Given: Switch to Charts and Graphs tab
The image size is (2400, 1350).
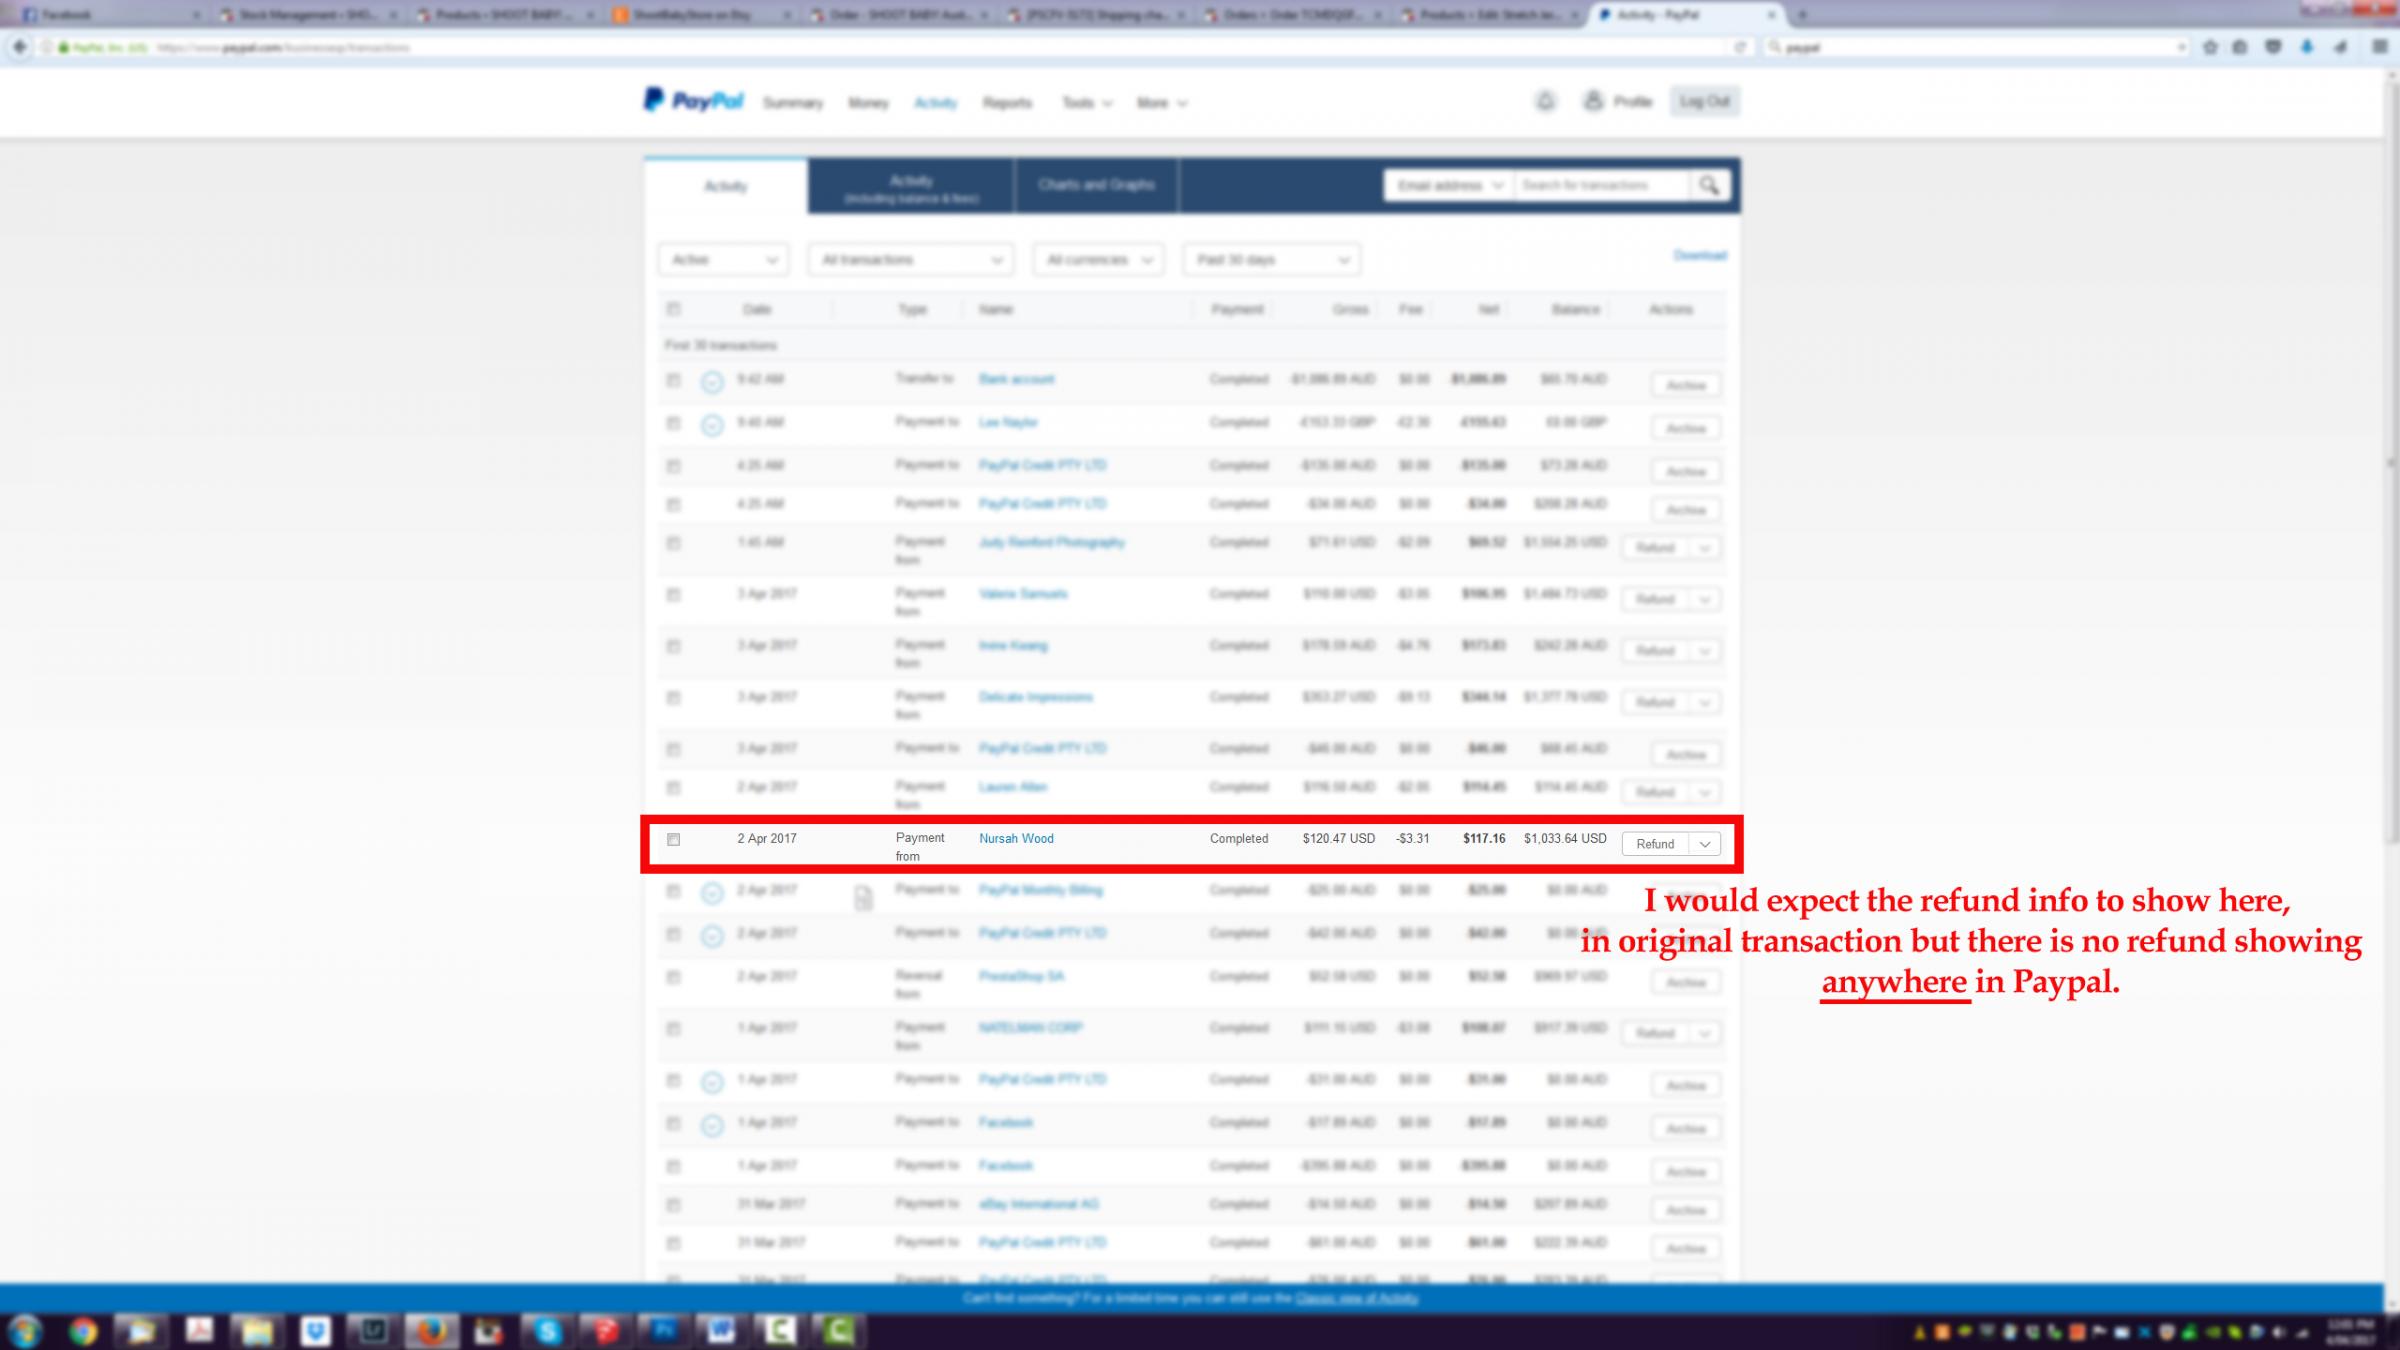Looking at the screenshot, I should coord(1096,185).
